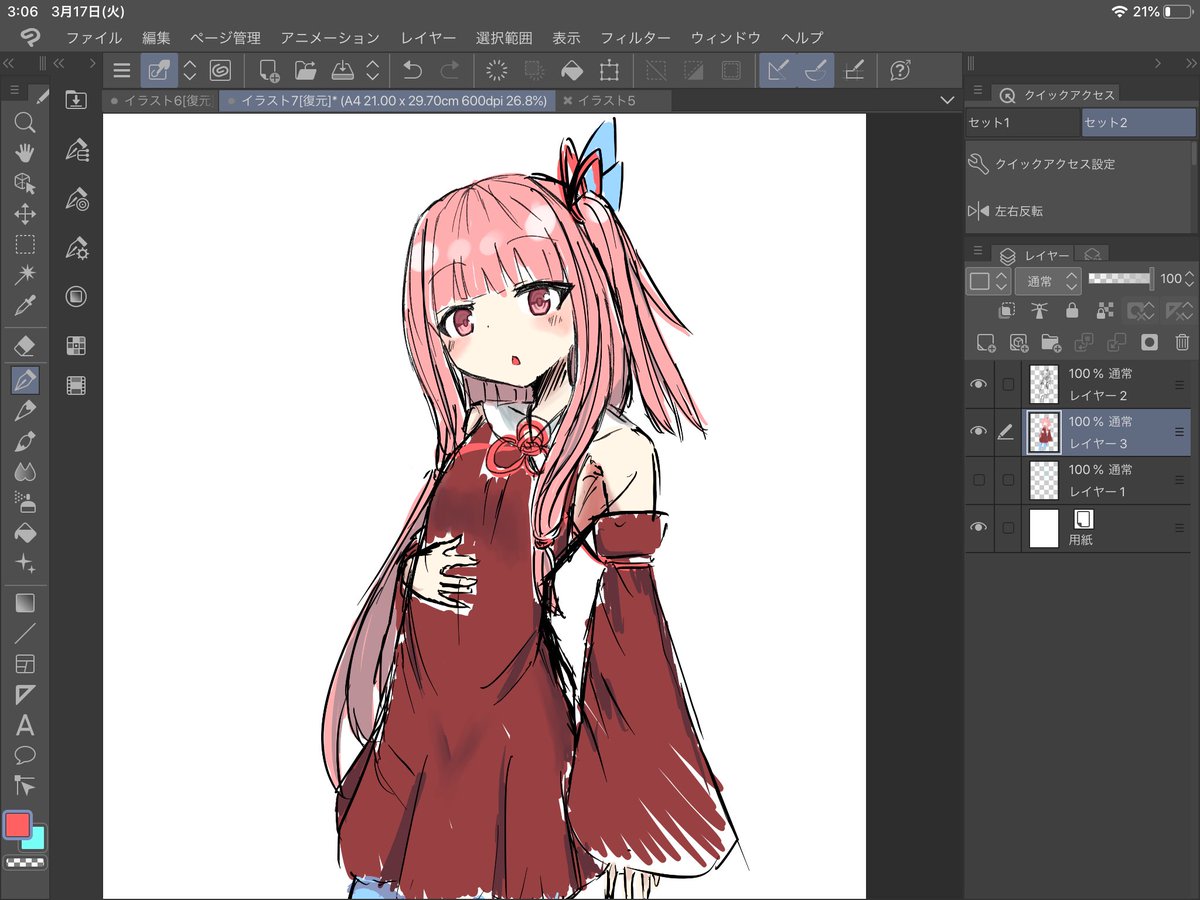Switch to the イラスト6[復元] canvas tab

[x=162, y=100]
